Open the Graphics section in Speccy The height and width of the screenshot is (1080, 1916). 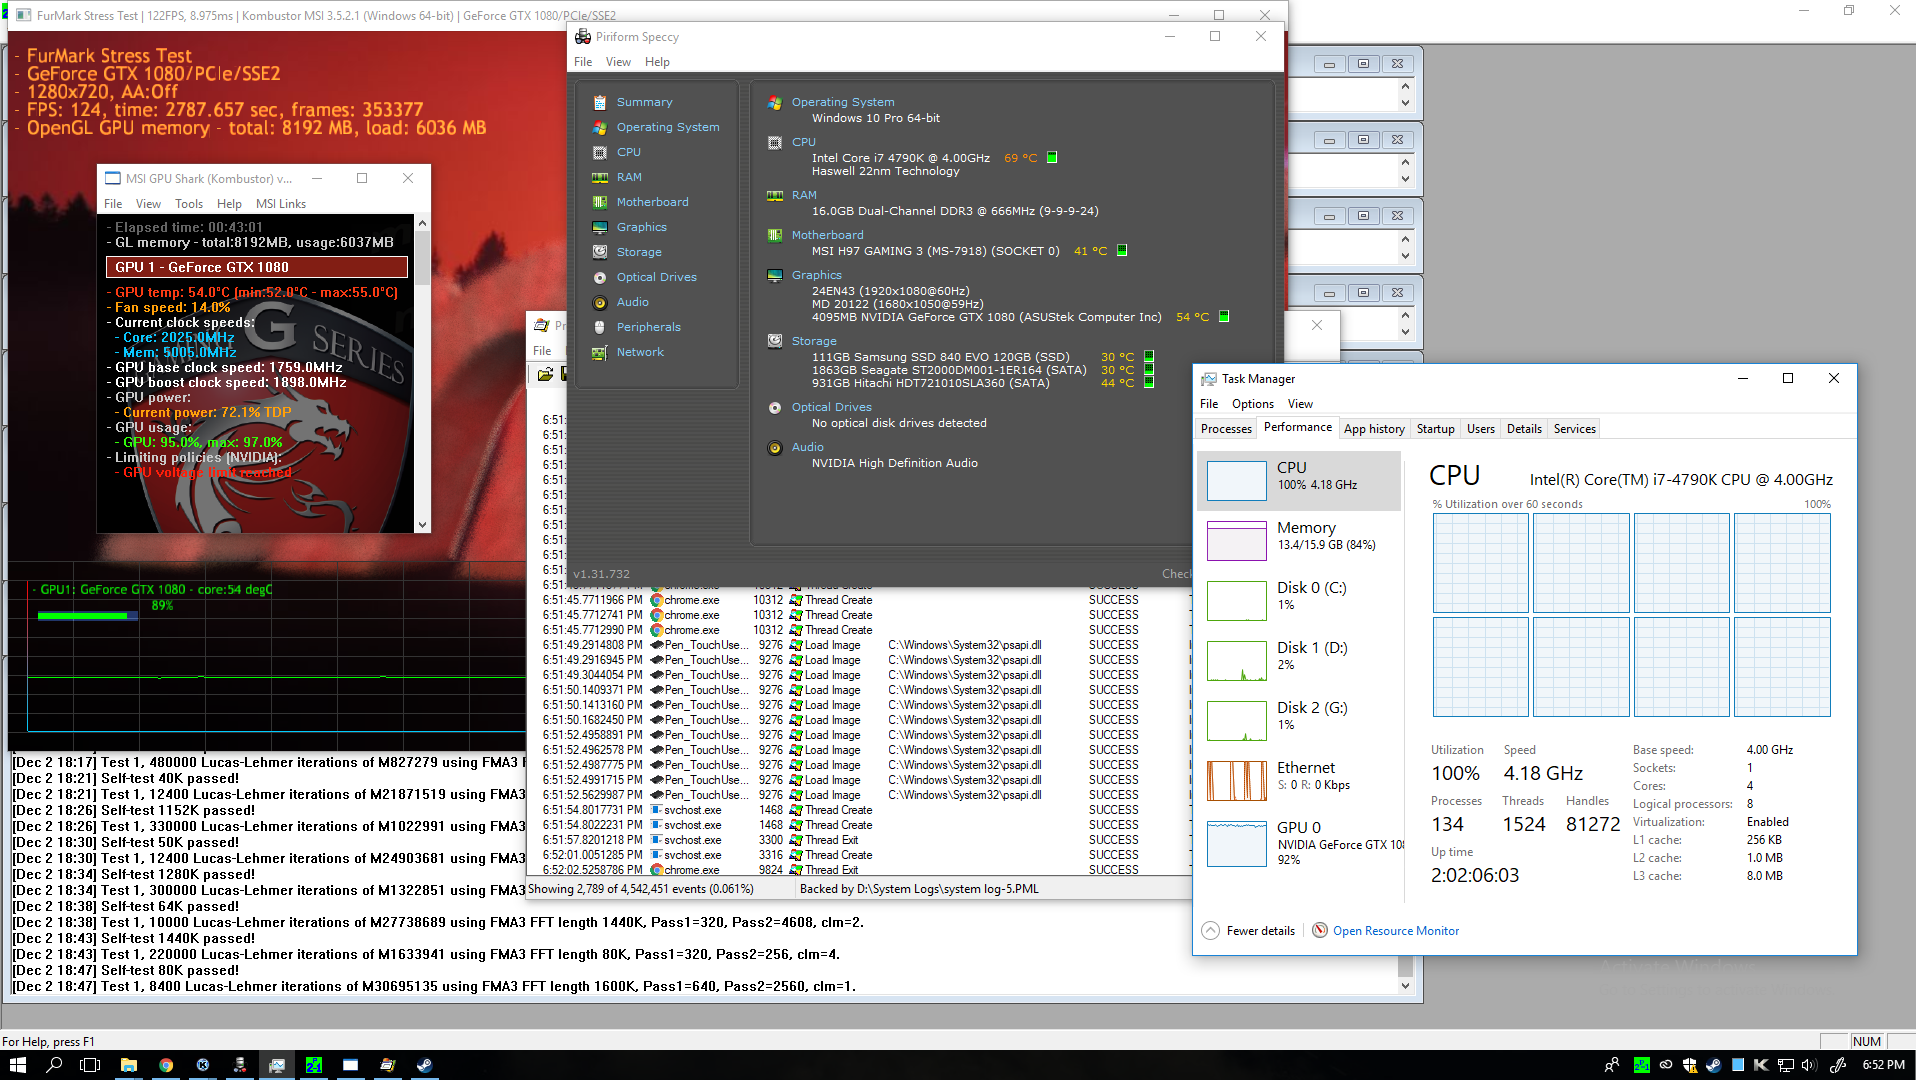pos(641,227)
